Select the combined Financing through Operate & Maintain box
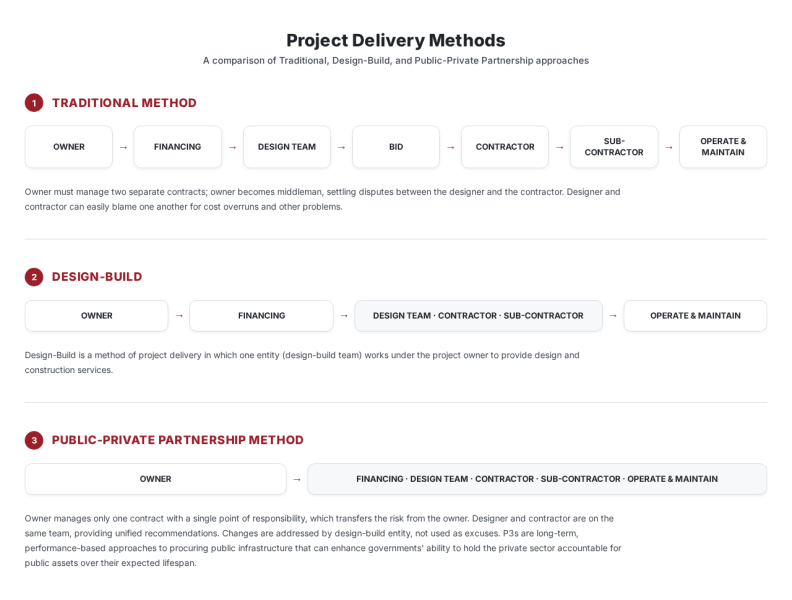The width and height of the screenshot is (792, 600). tap(537, 479)
